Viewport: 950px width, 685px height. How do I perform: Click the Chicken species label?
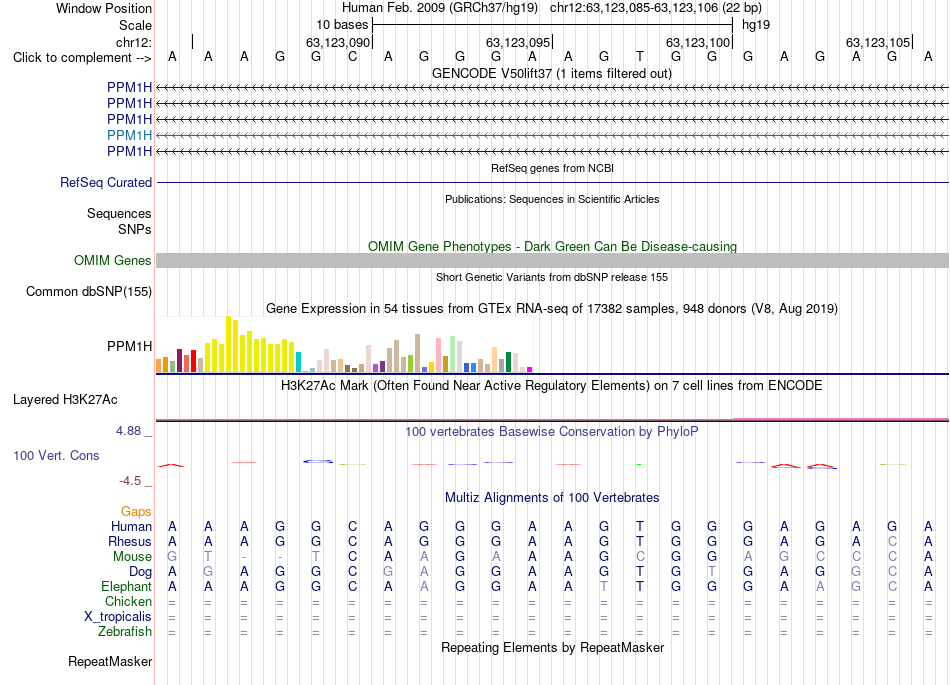pos(128,601)
